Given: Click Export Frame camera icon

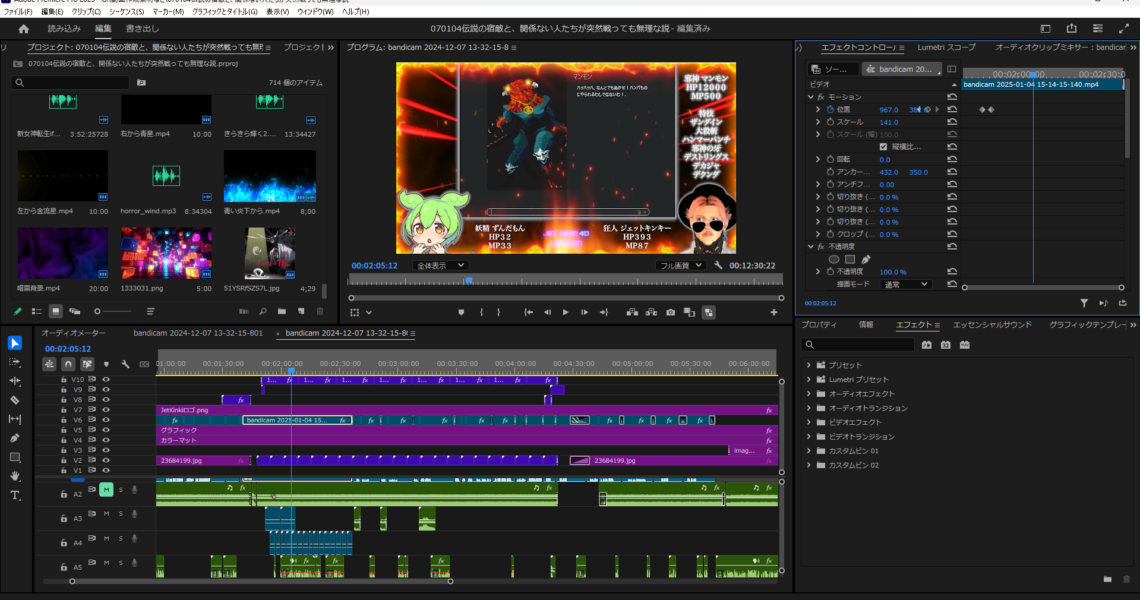Looking at the screenshot, I should (x=670, y=312).
